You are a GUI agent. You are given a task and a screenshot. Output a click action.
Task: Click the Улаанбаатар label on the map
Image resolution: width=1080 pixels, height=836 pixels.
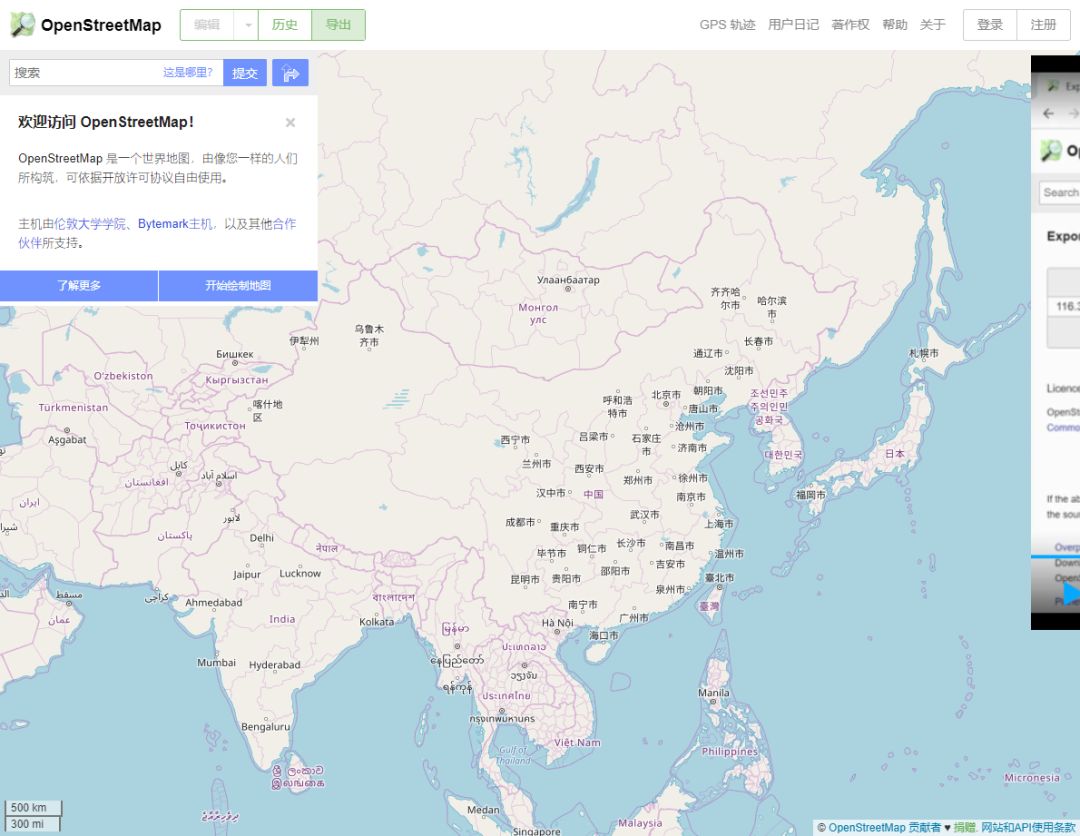568,280
